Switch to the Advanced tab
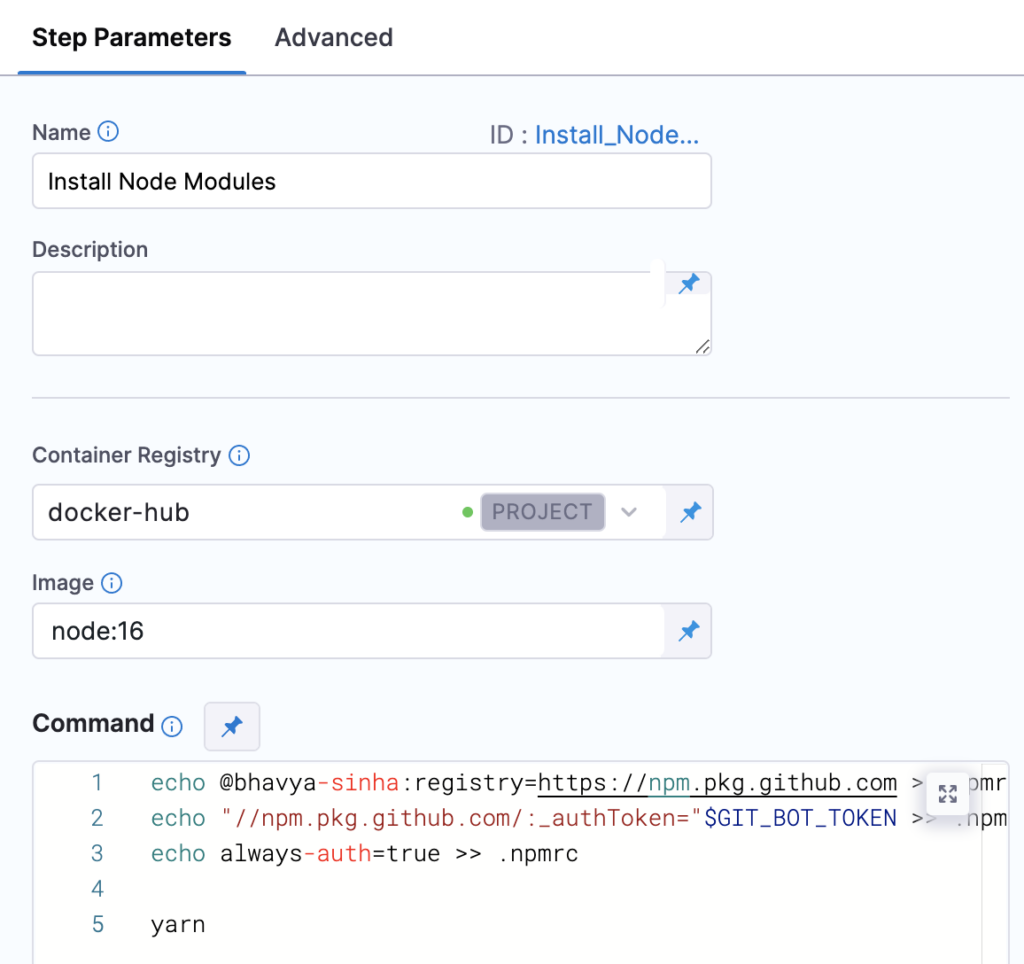The width and height of the screenshot is (1024, 964). (x=334, y=38)
